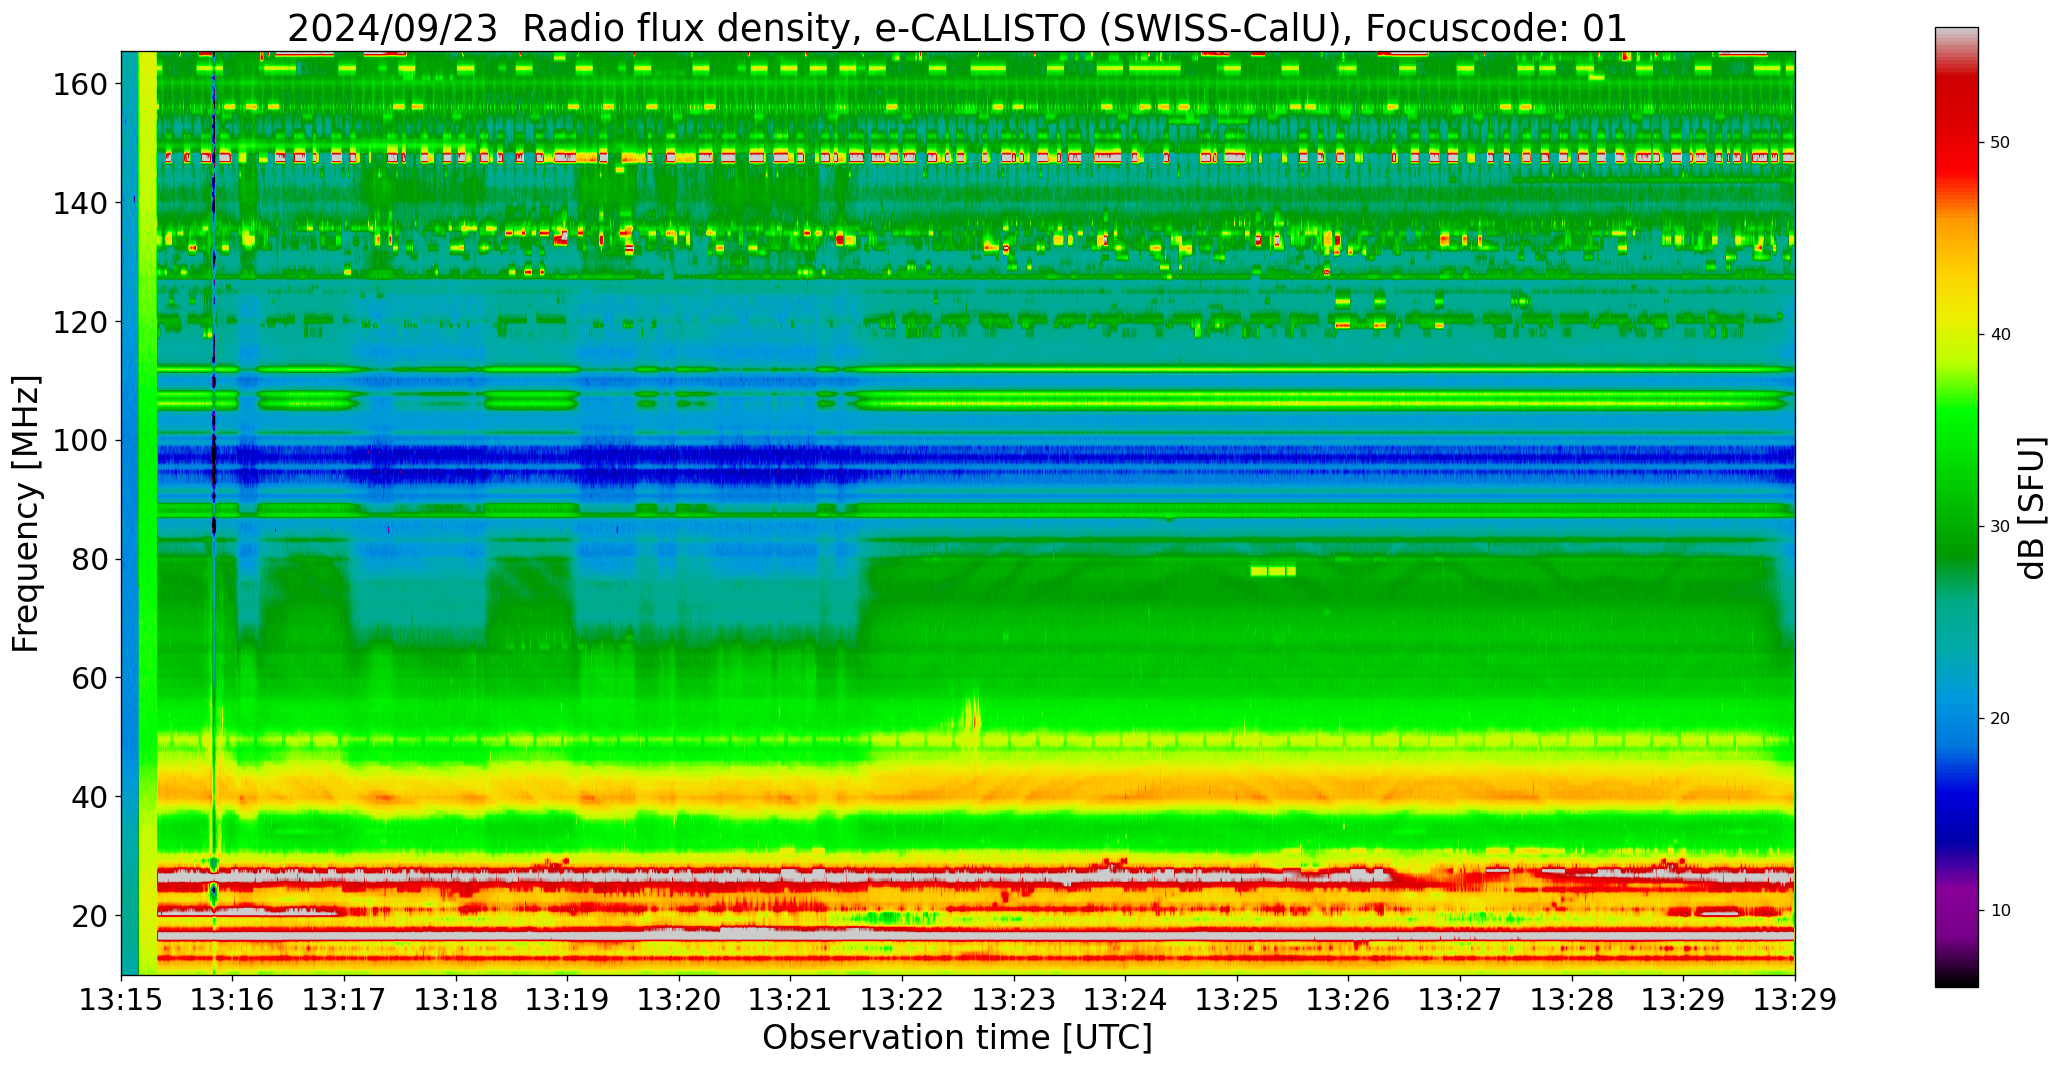The image size is (2062, 1067).
Task: Click the 60 MHz frequency tick label
Action: pyautogui.click(x=90, y=678)
